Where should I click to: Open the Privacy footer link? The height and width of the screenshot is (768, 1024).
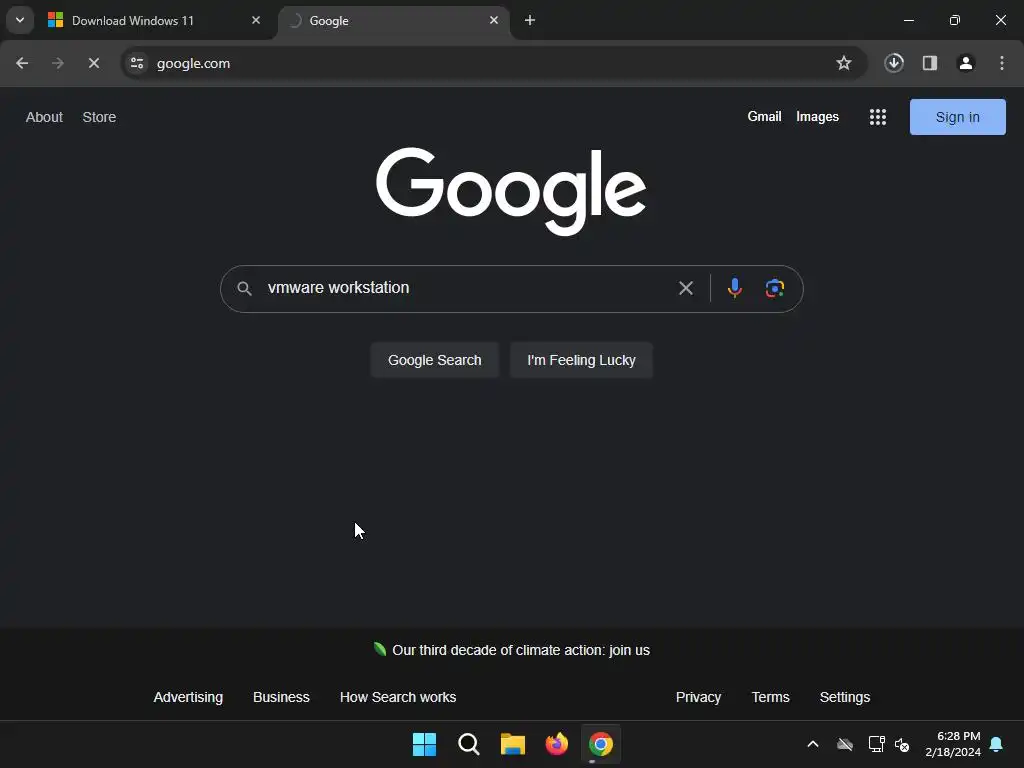pos(698,697)
